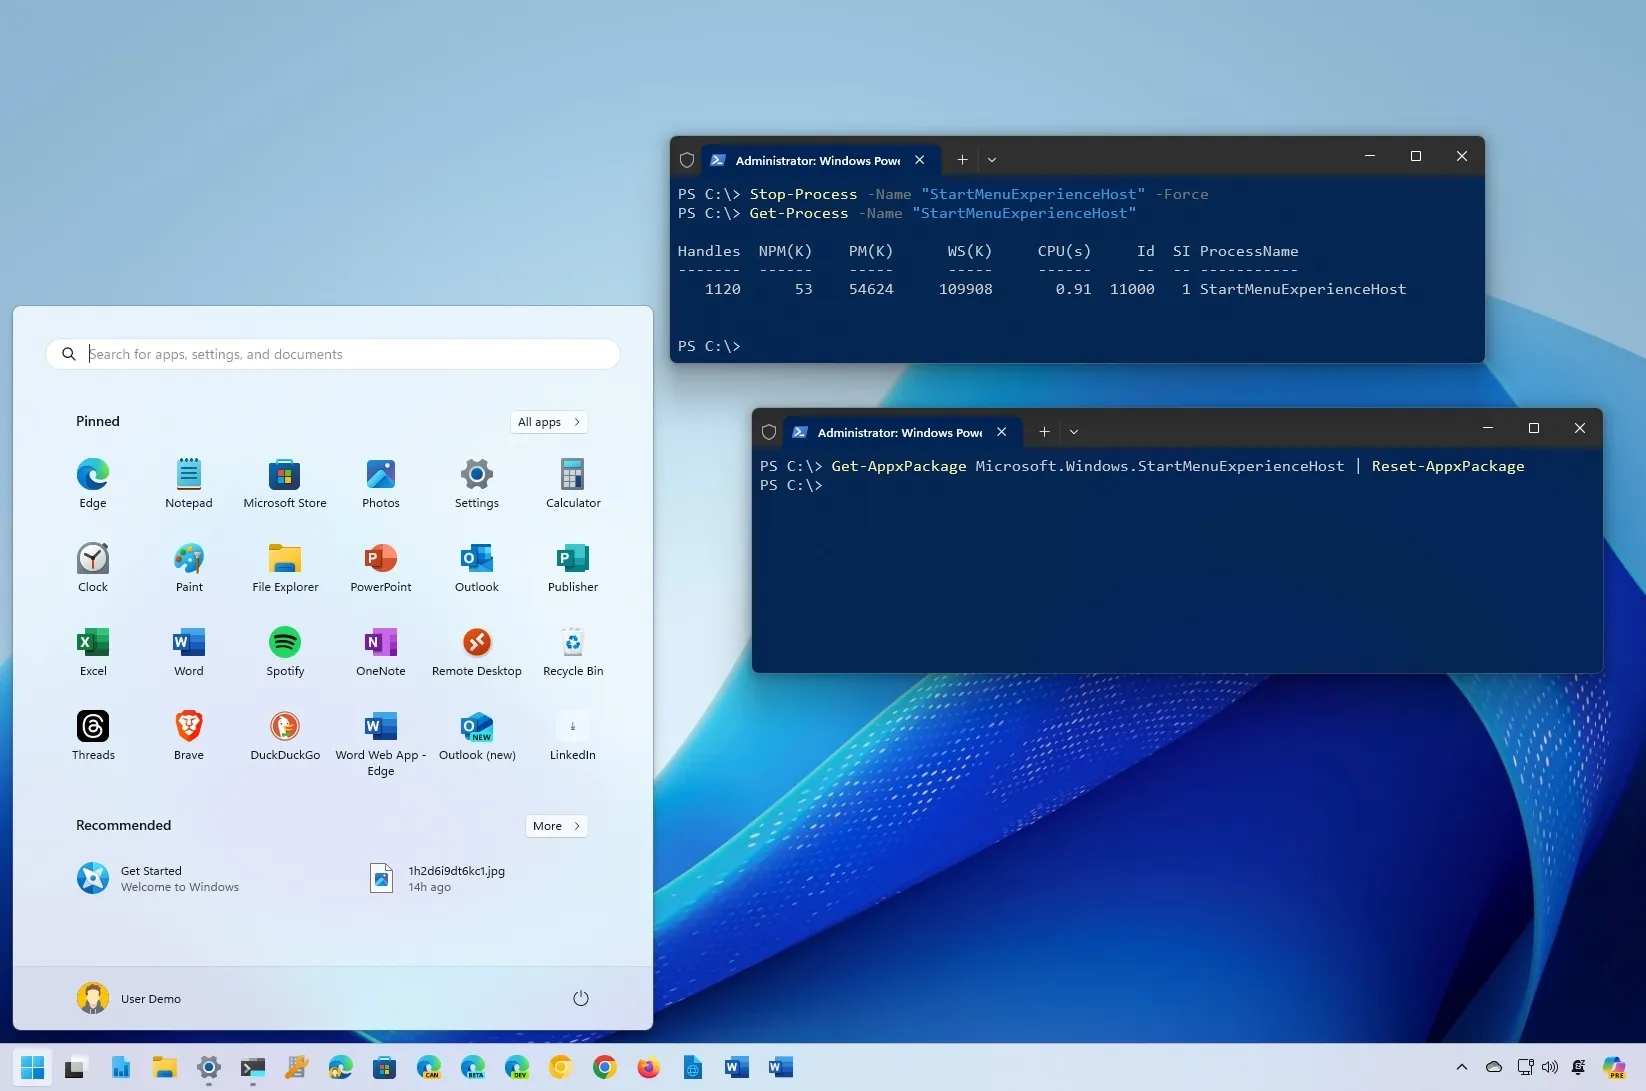The width and height of the screenshot is (1646, 1091).
Task: Close the tab in upper PowerShell window
Action: 920,160
